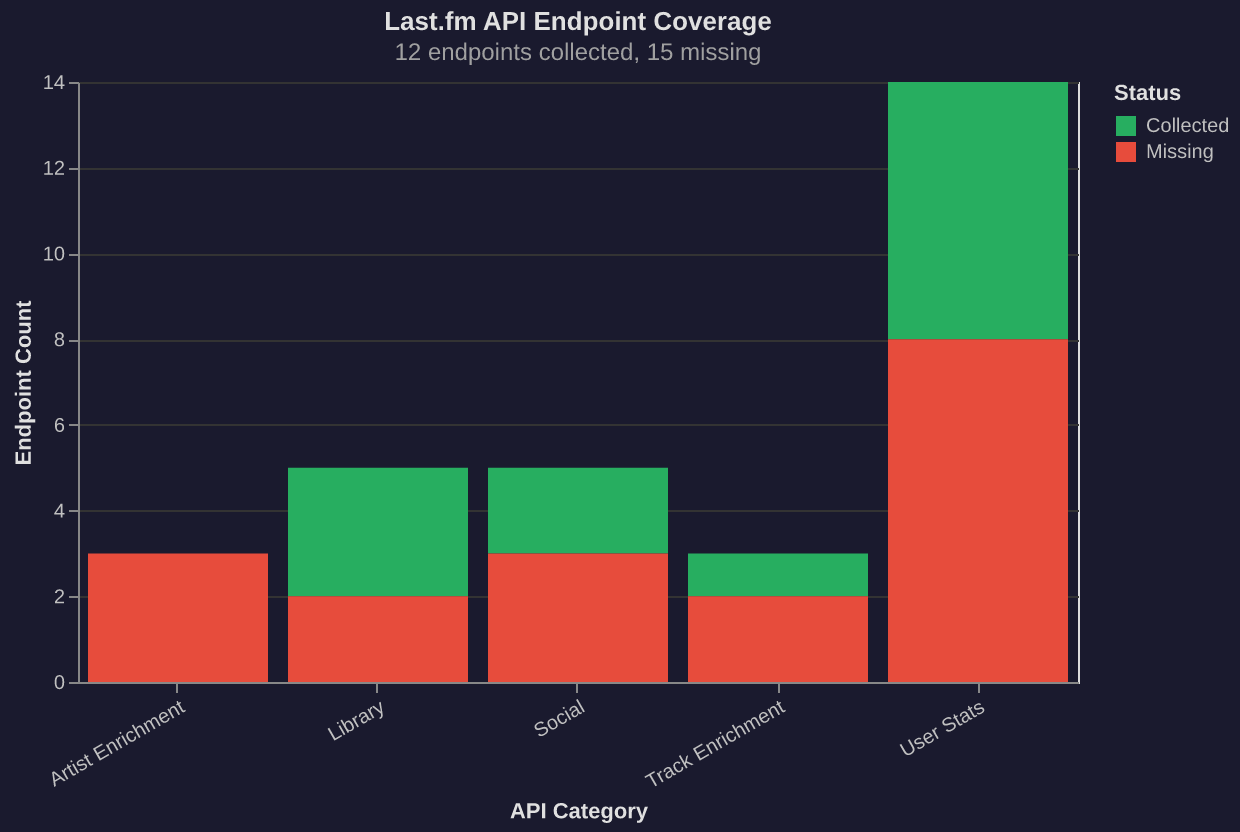1240x832 pixels.
Task: Click the green Collected legend swatch
Action: 1125,125
